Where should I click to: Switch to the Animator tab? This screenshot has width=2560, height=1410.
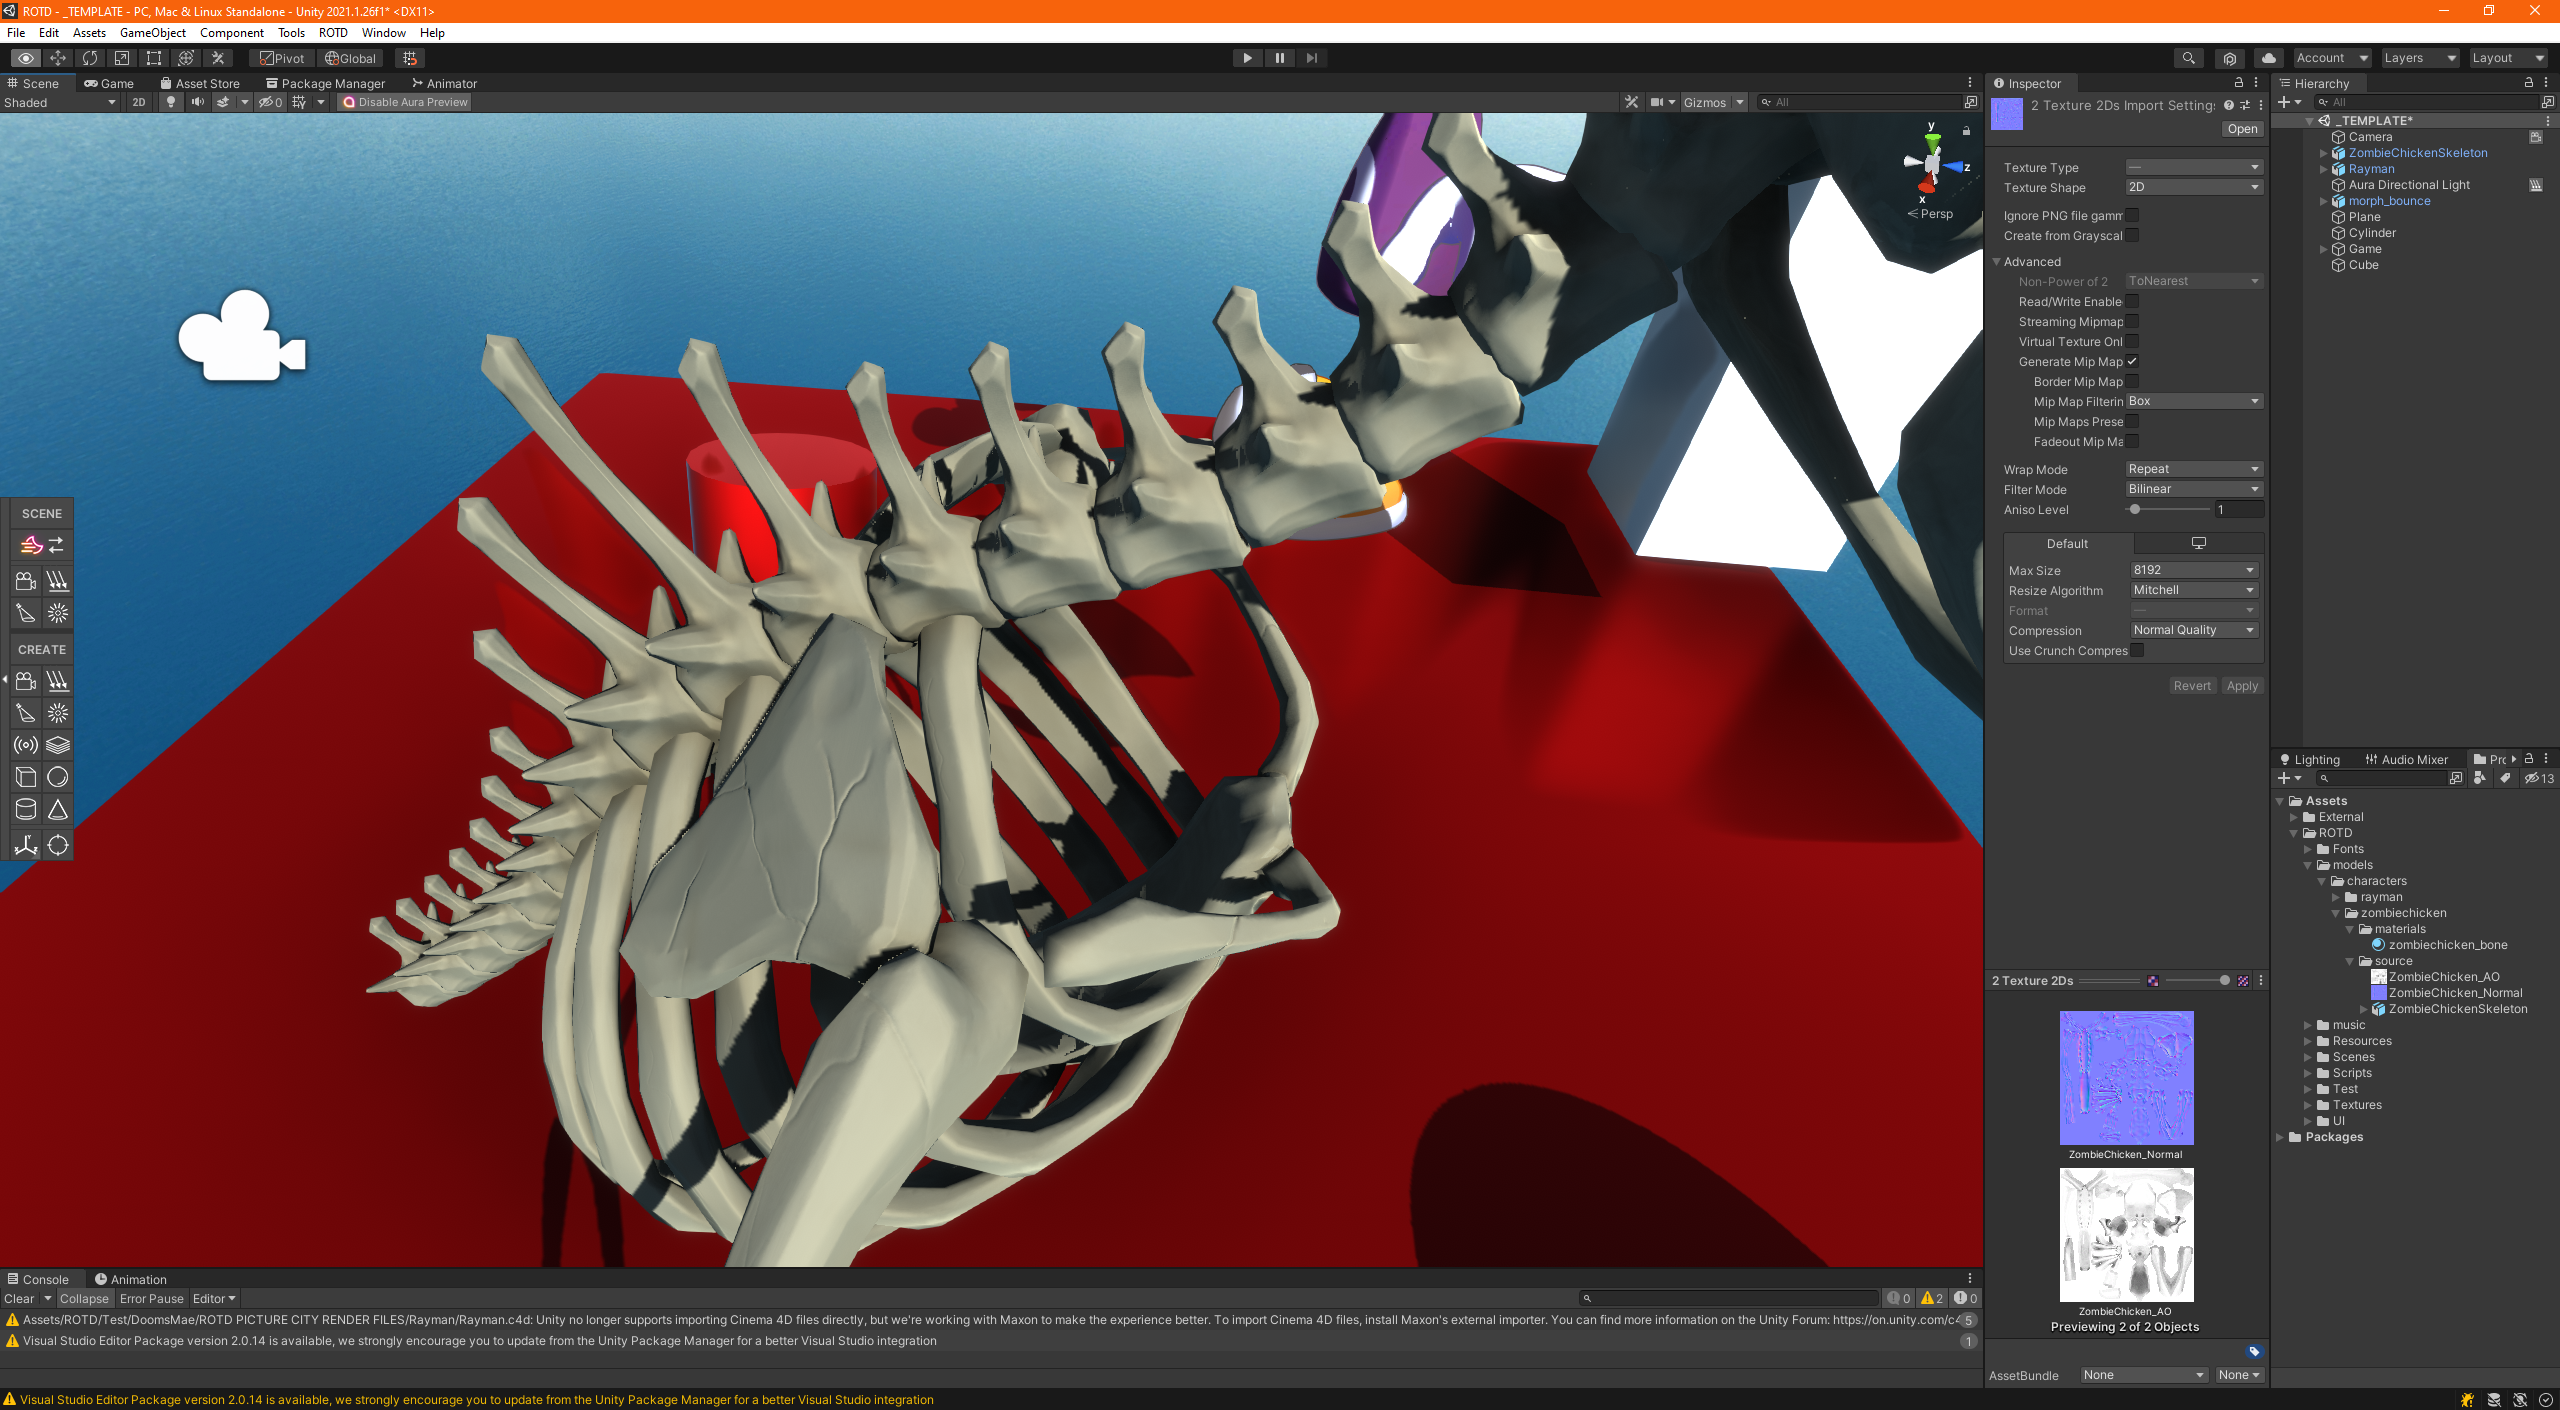[444, 83]
